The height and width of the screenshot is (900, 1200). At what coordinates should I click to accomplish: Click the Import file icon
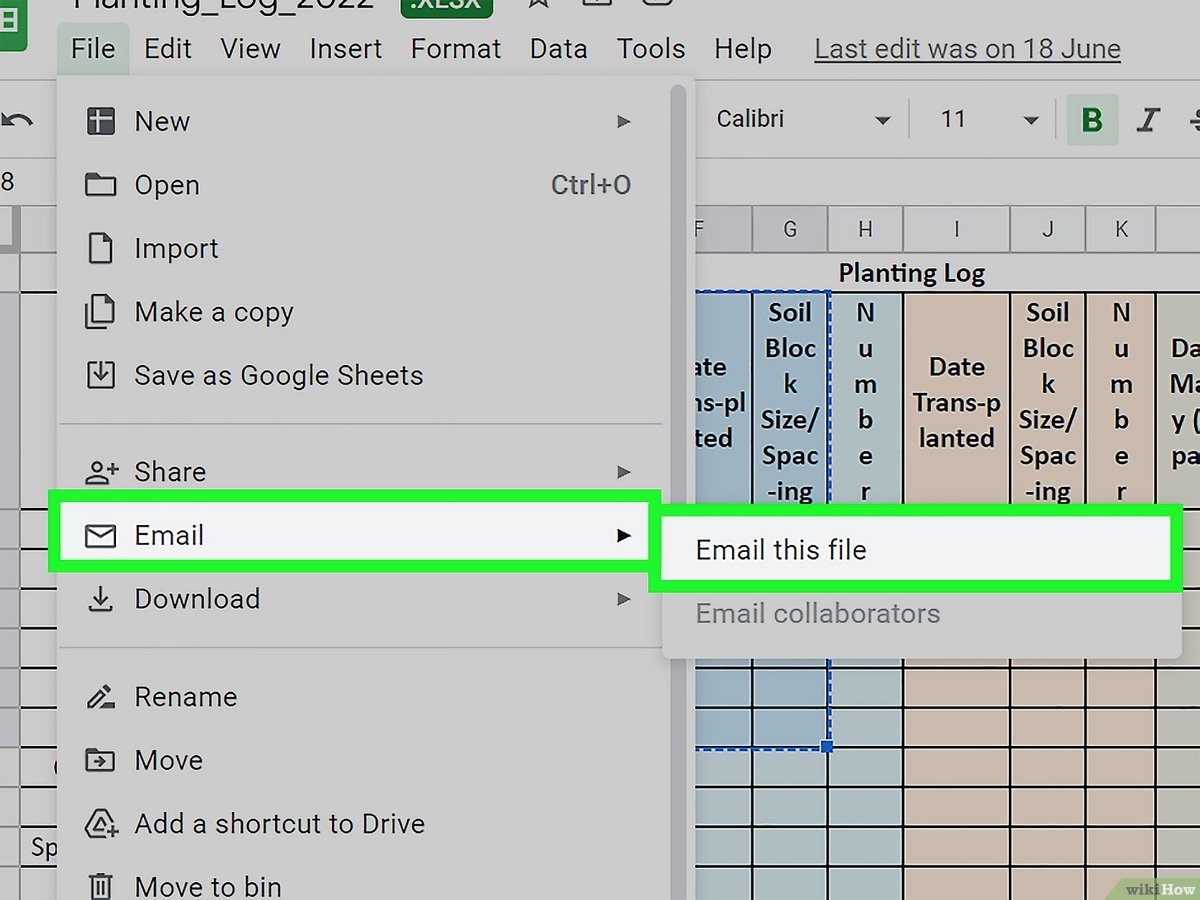[x=100, y=248]
